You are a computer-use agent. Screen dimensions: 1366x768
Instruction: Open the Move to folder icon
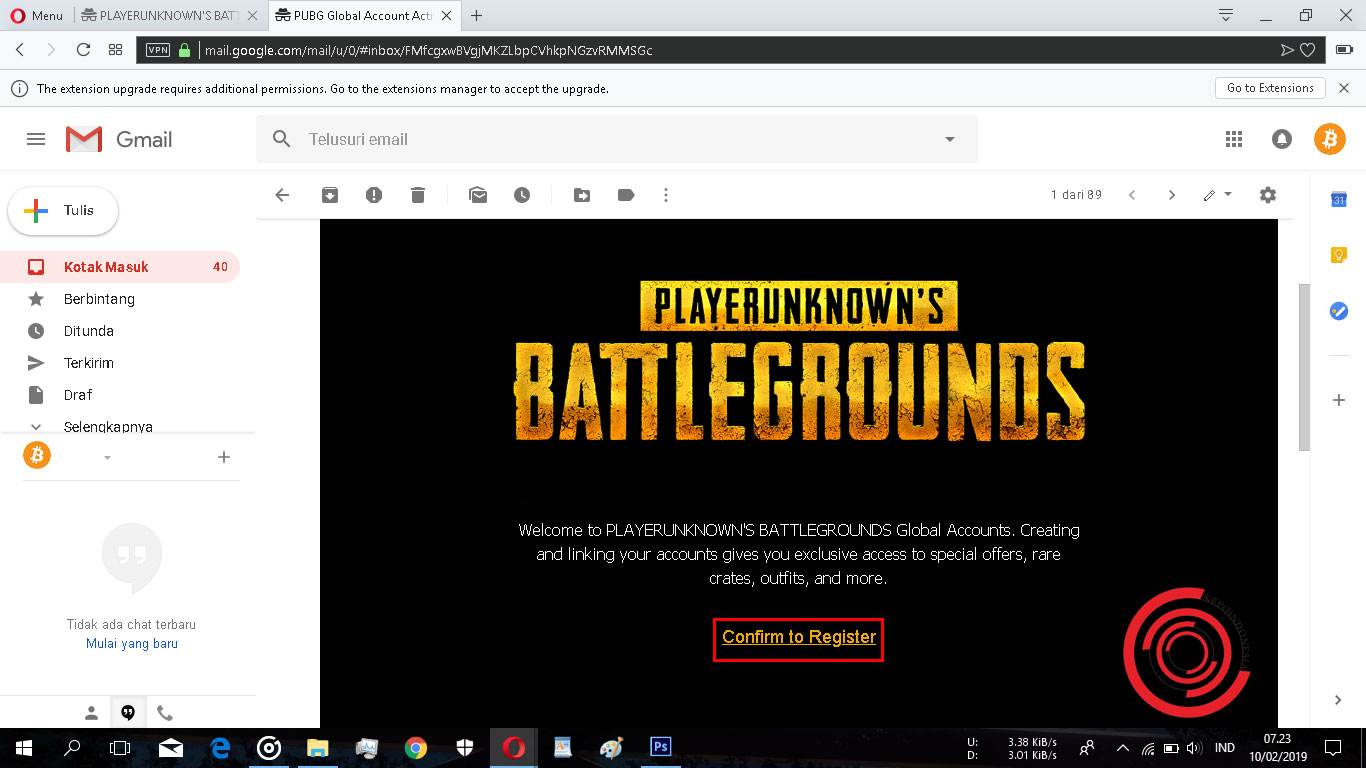tap(582, 195)
